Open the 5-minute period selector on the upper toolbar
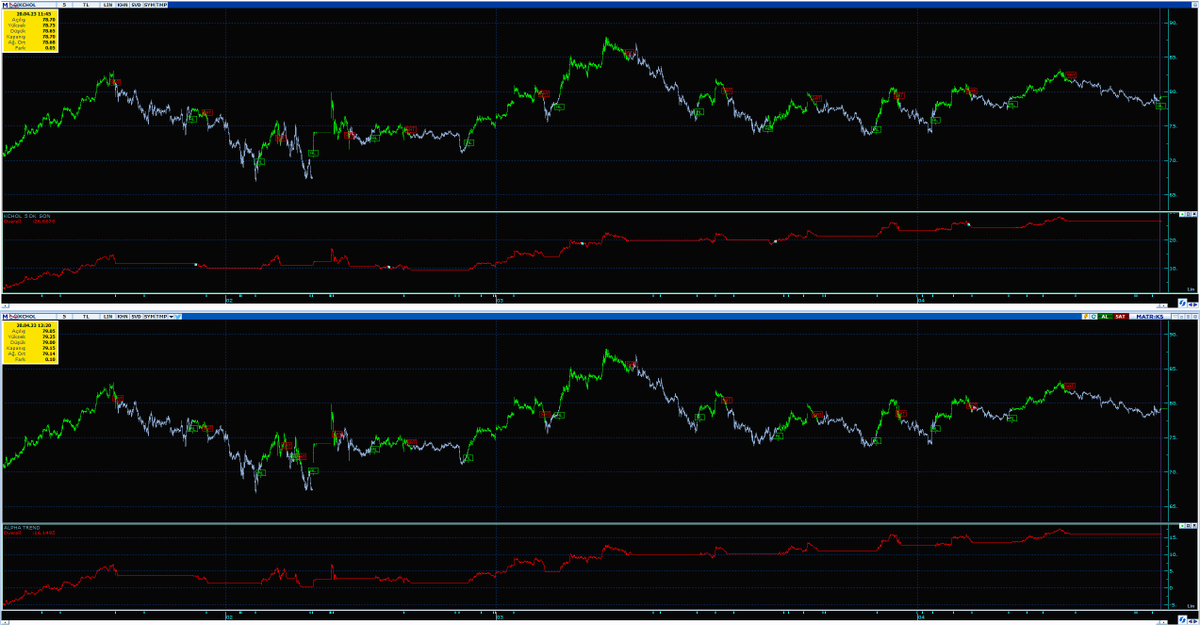The image size is (1200, 625). pos(63,4)
